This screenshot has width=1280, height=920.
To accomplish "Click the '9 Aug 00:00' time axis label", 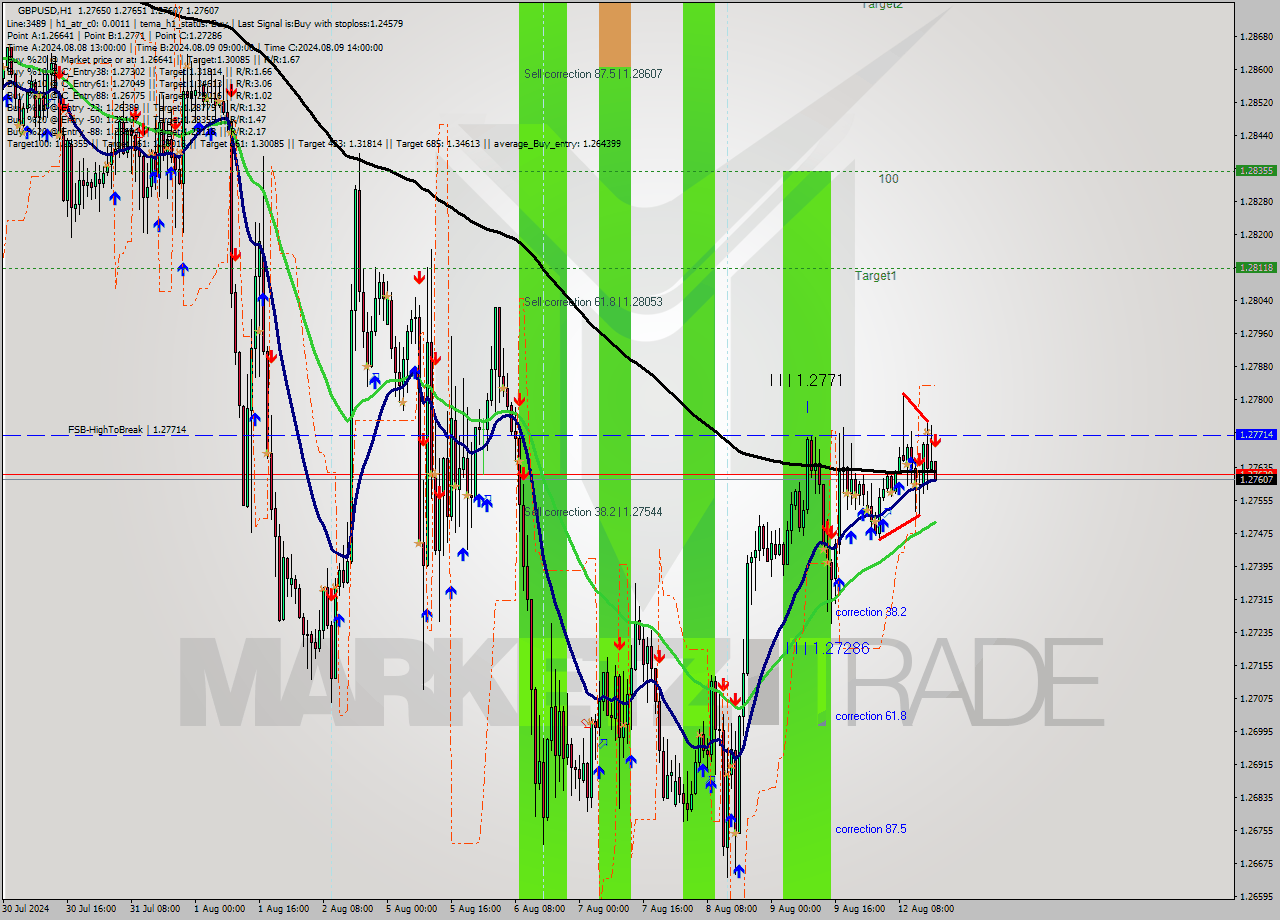I will (x=795, y=909).
